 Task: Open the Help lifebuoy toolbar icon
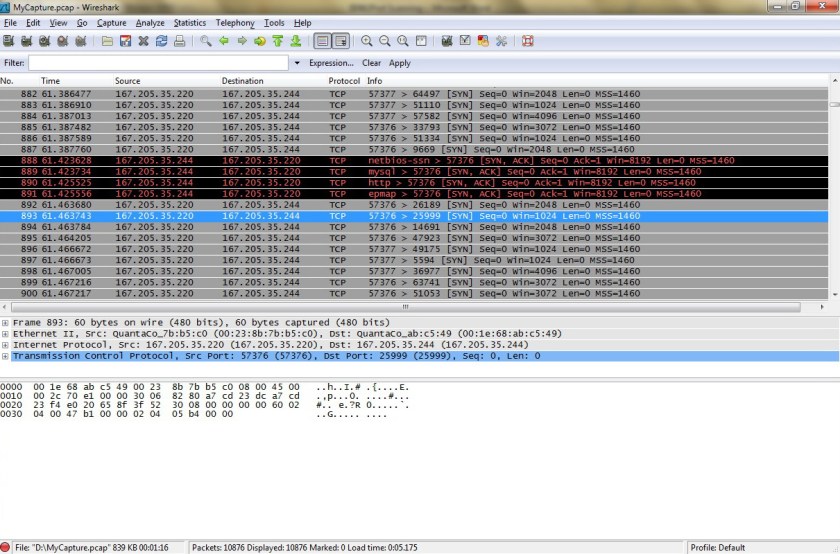pyautogui.click(x=527, y=41)
